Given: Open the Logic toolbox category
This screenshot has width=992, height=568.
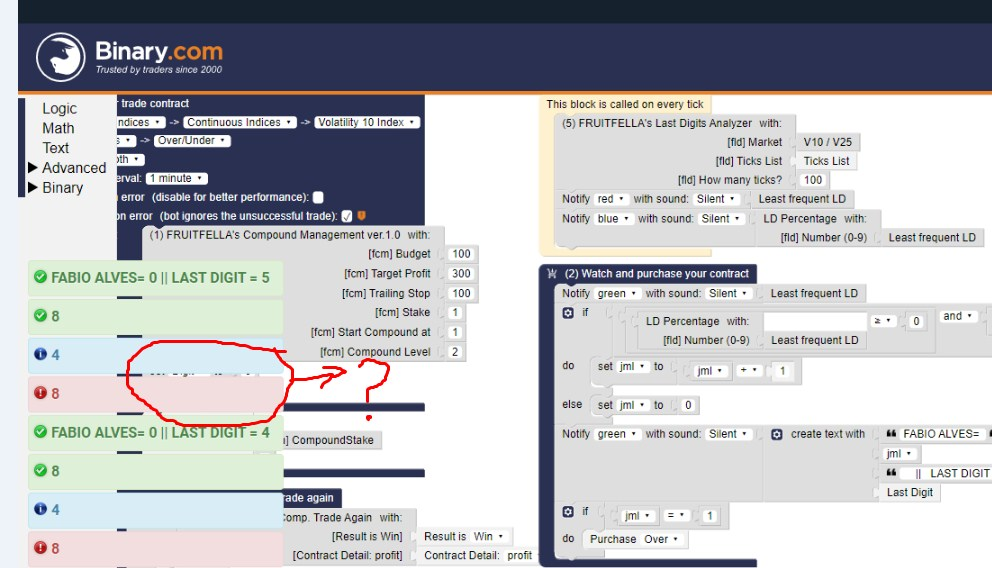Looking at the screenshot, I should click(x=59, y=109).
